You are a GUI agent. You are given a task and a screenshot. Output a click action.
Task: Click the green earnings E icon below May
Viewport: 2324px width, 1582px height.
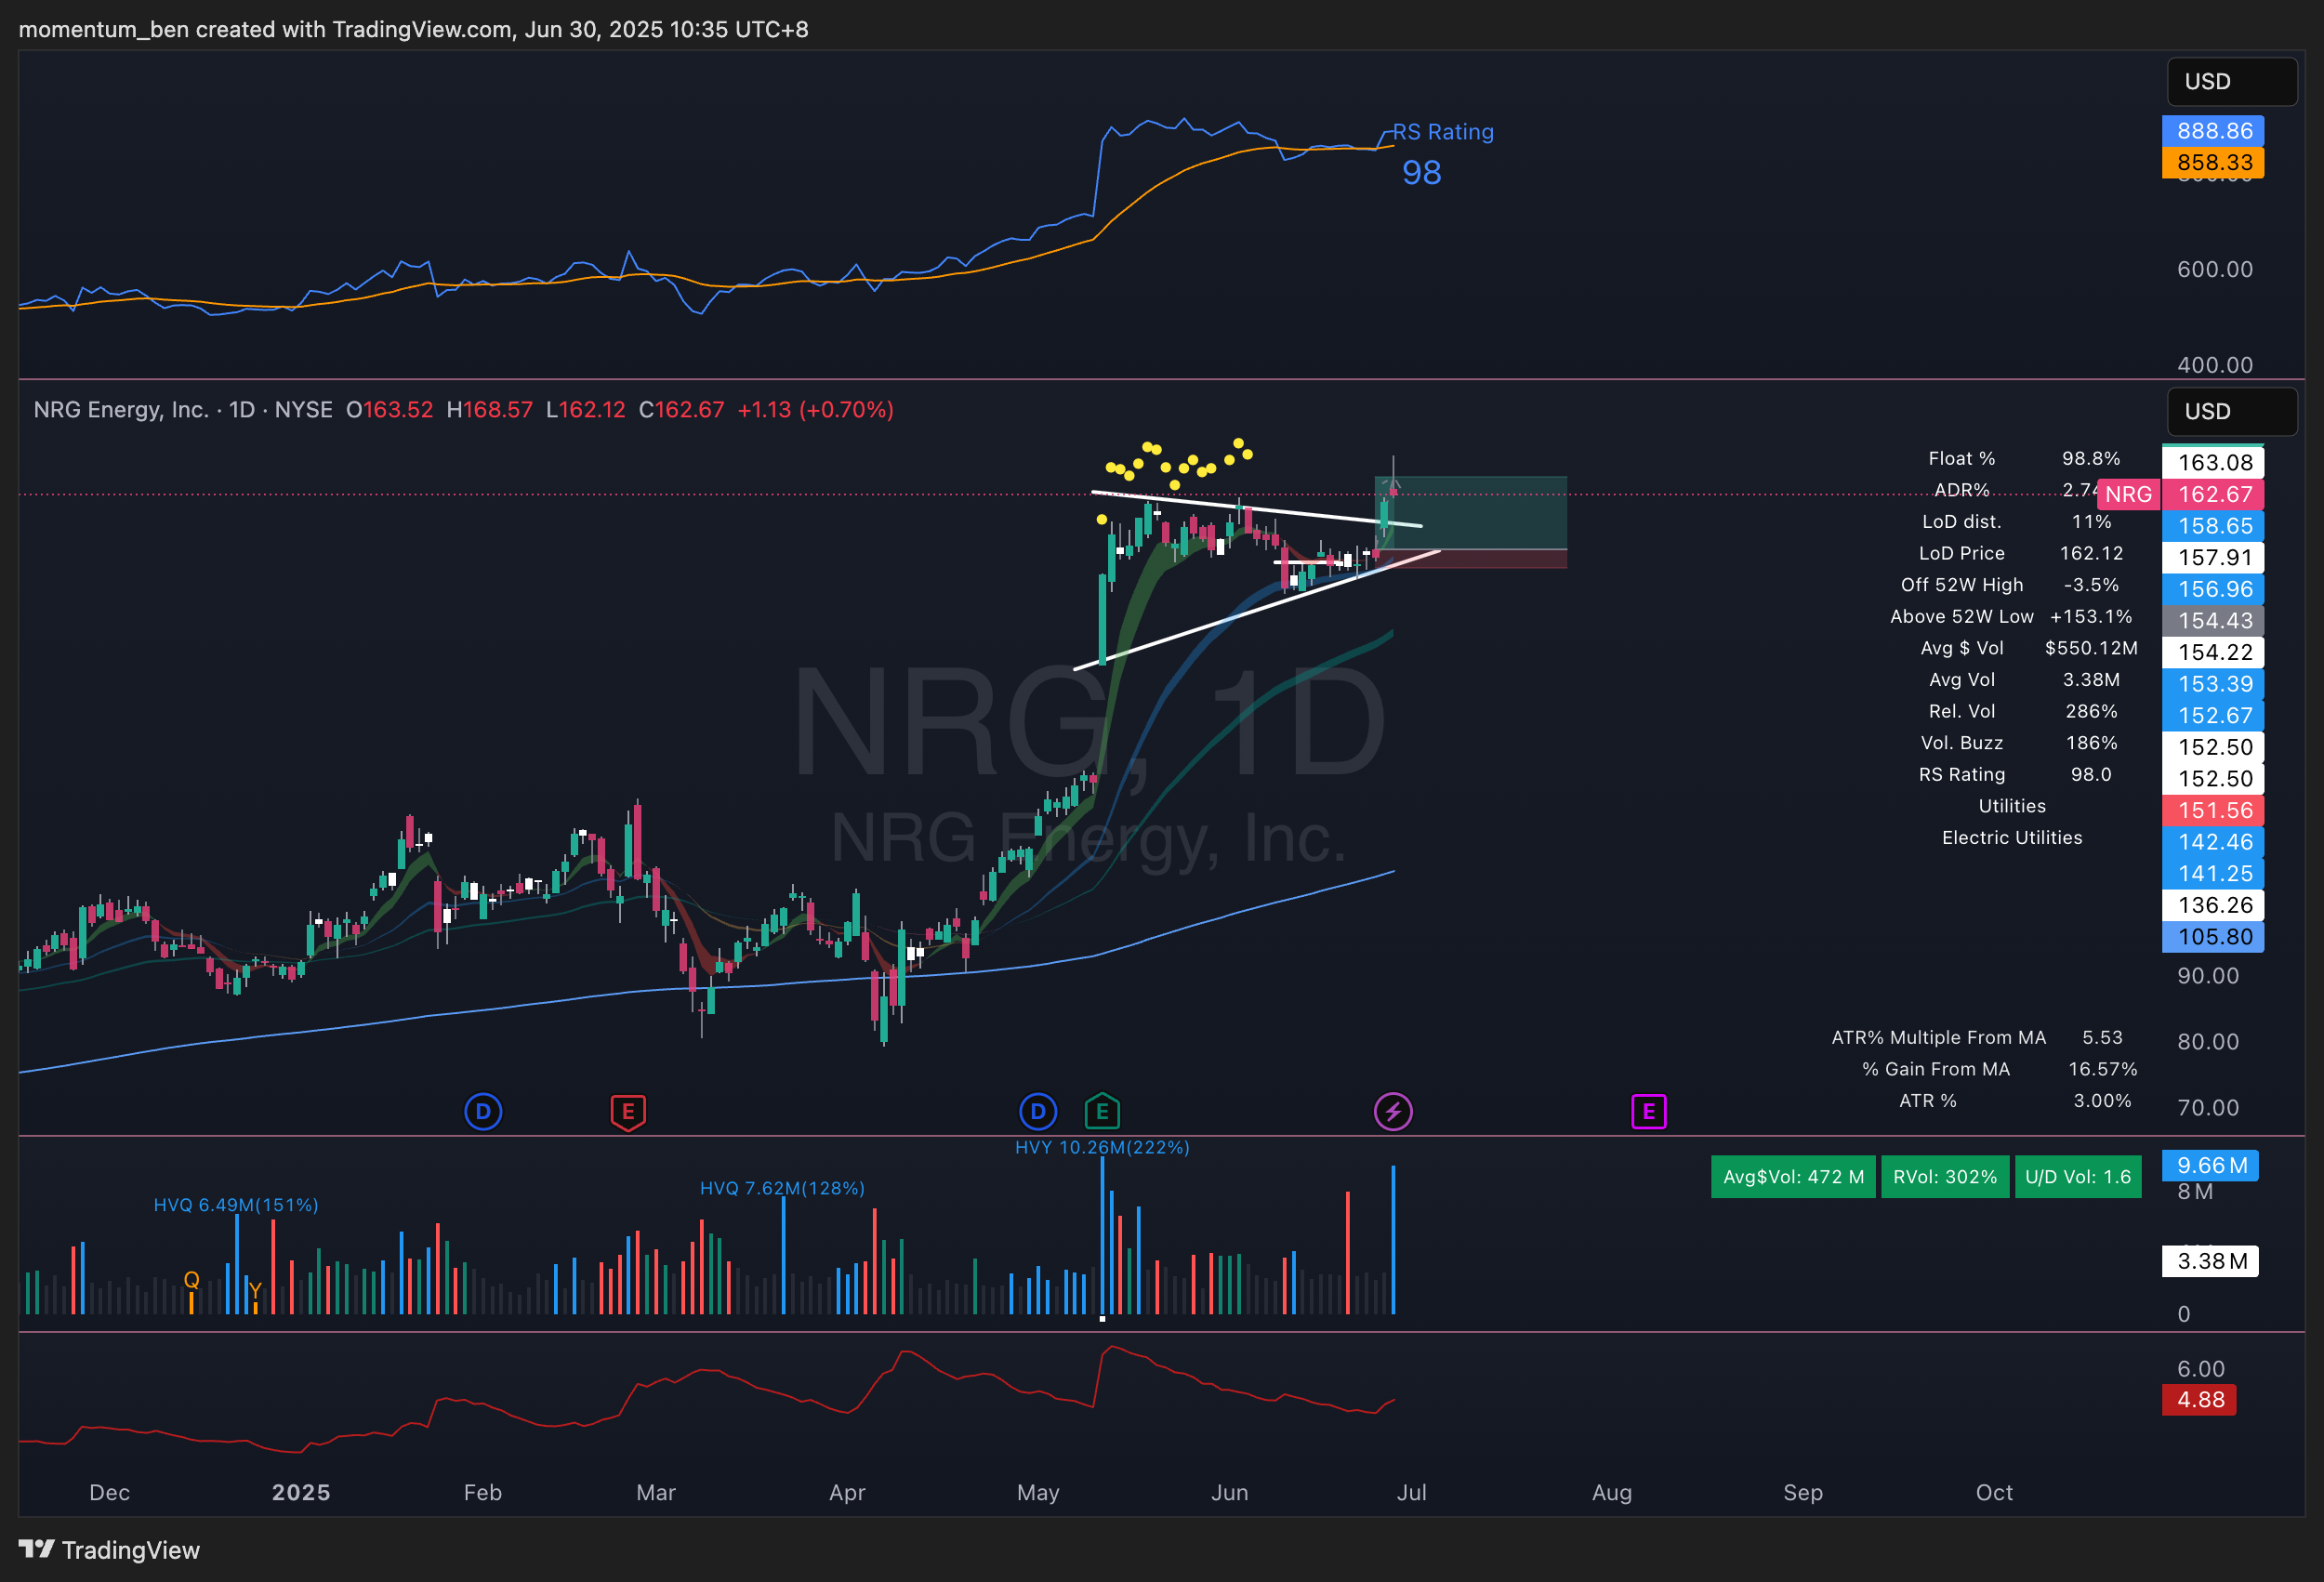click(x=1102, y=1111)
